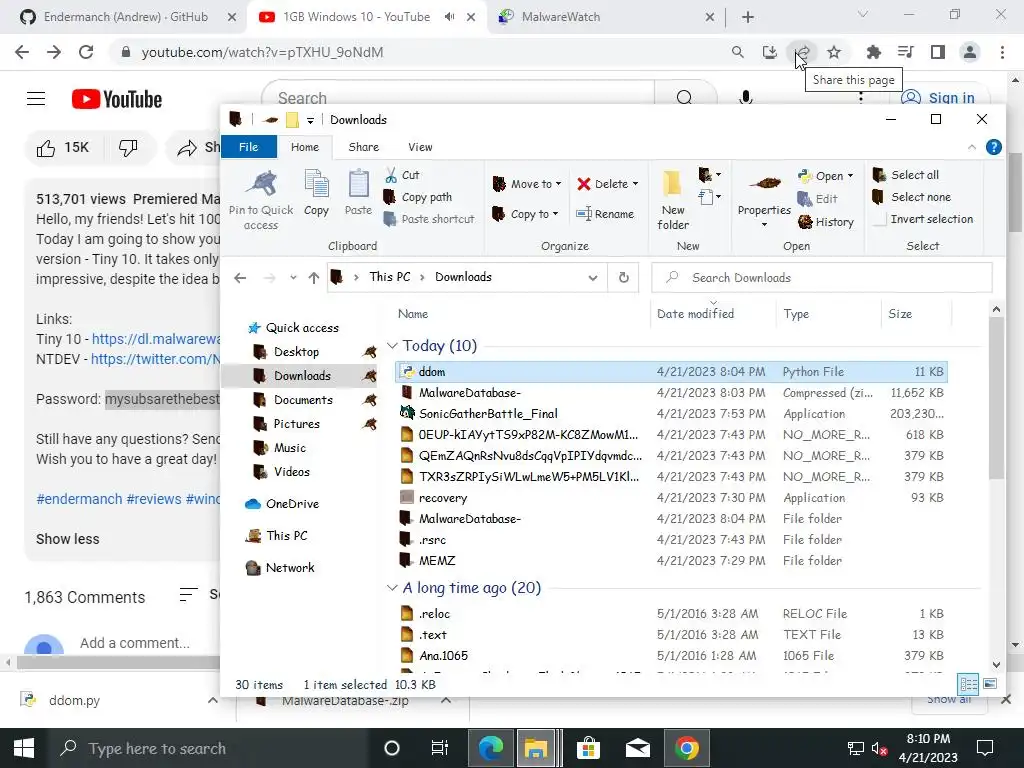
Task: Click Select none in ribbon
Action: click(x=912, y=197)
